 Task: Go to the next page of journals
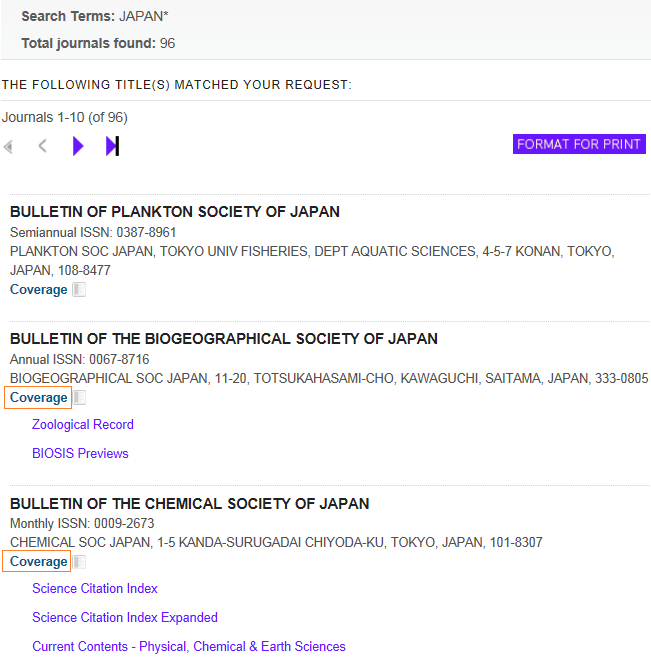pos(78,147)
